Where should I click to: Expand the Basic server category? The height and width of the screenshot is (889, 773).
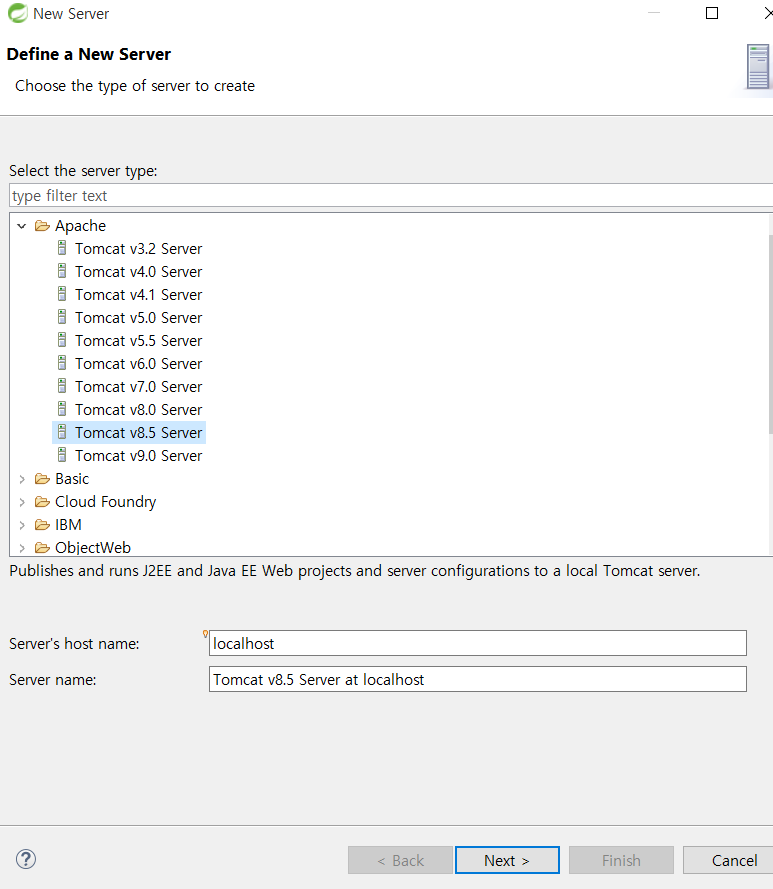tap(22, 480)
